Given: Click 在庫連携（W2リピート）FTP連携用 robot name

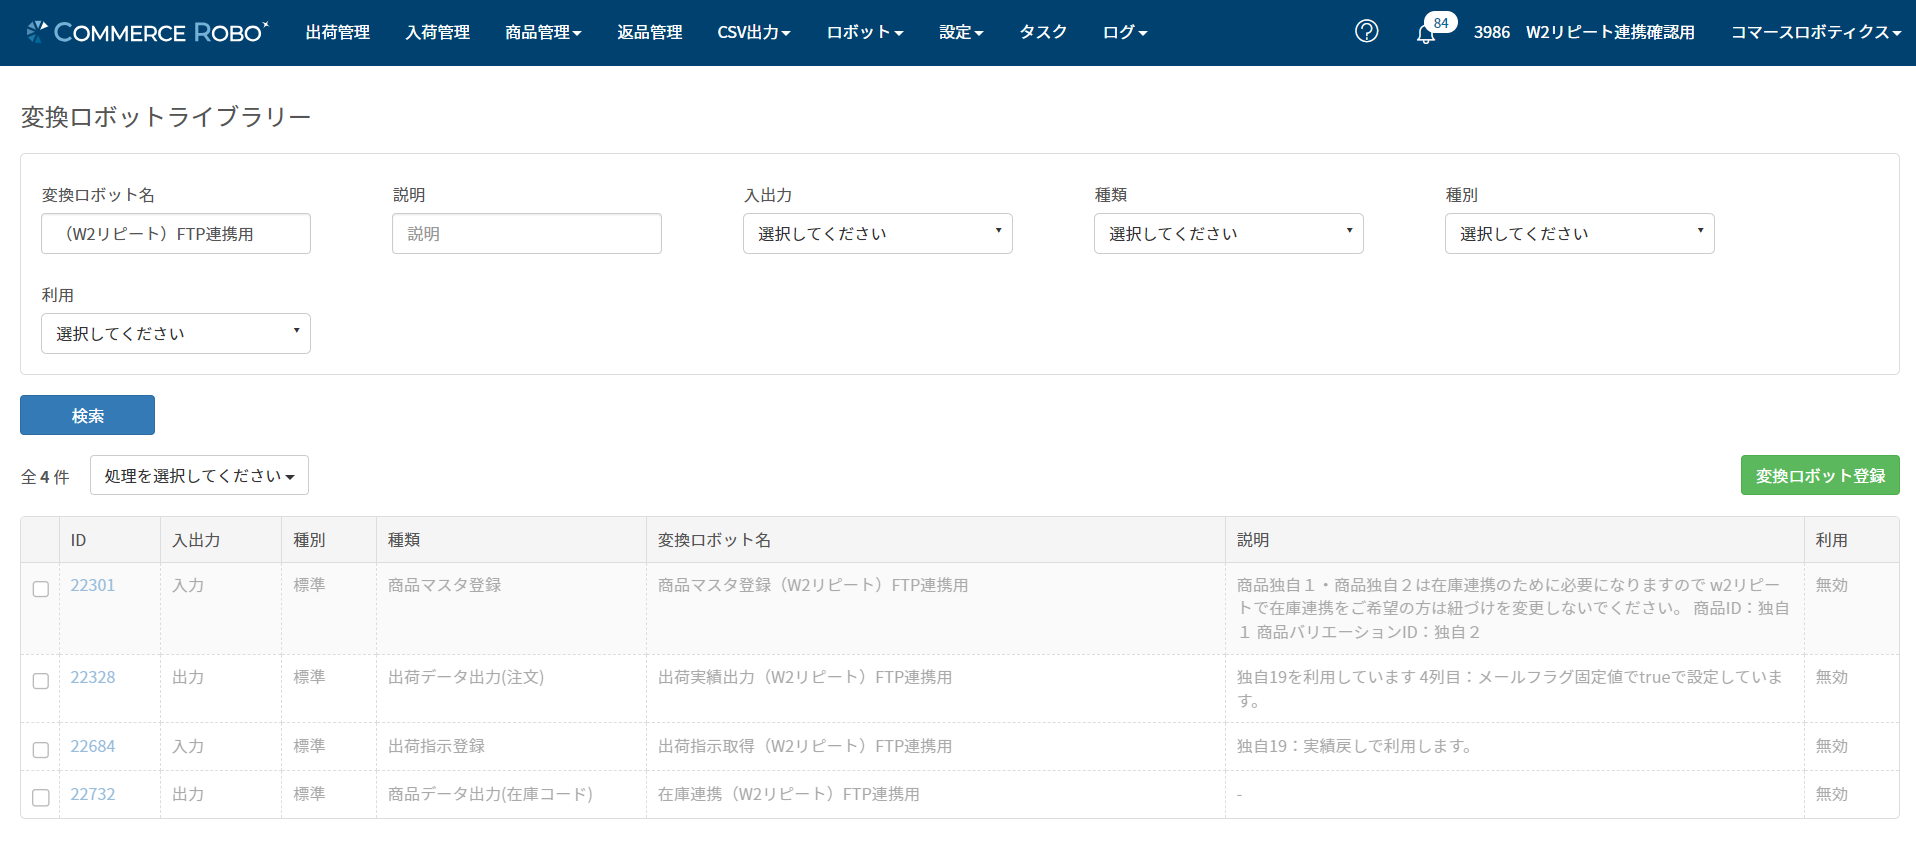Looking at the screenshot, I should [x=789, y=794].
